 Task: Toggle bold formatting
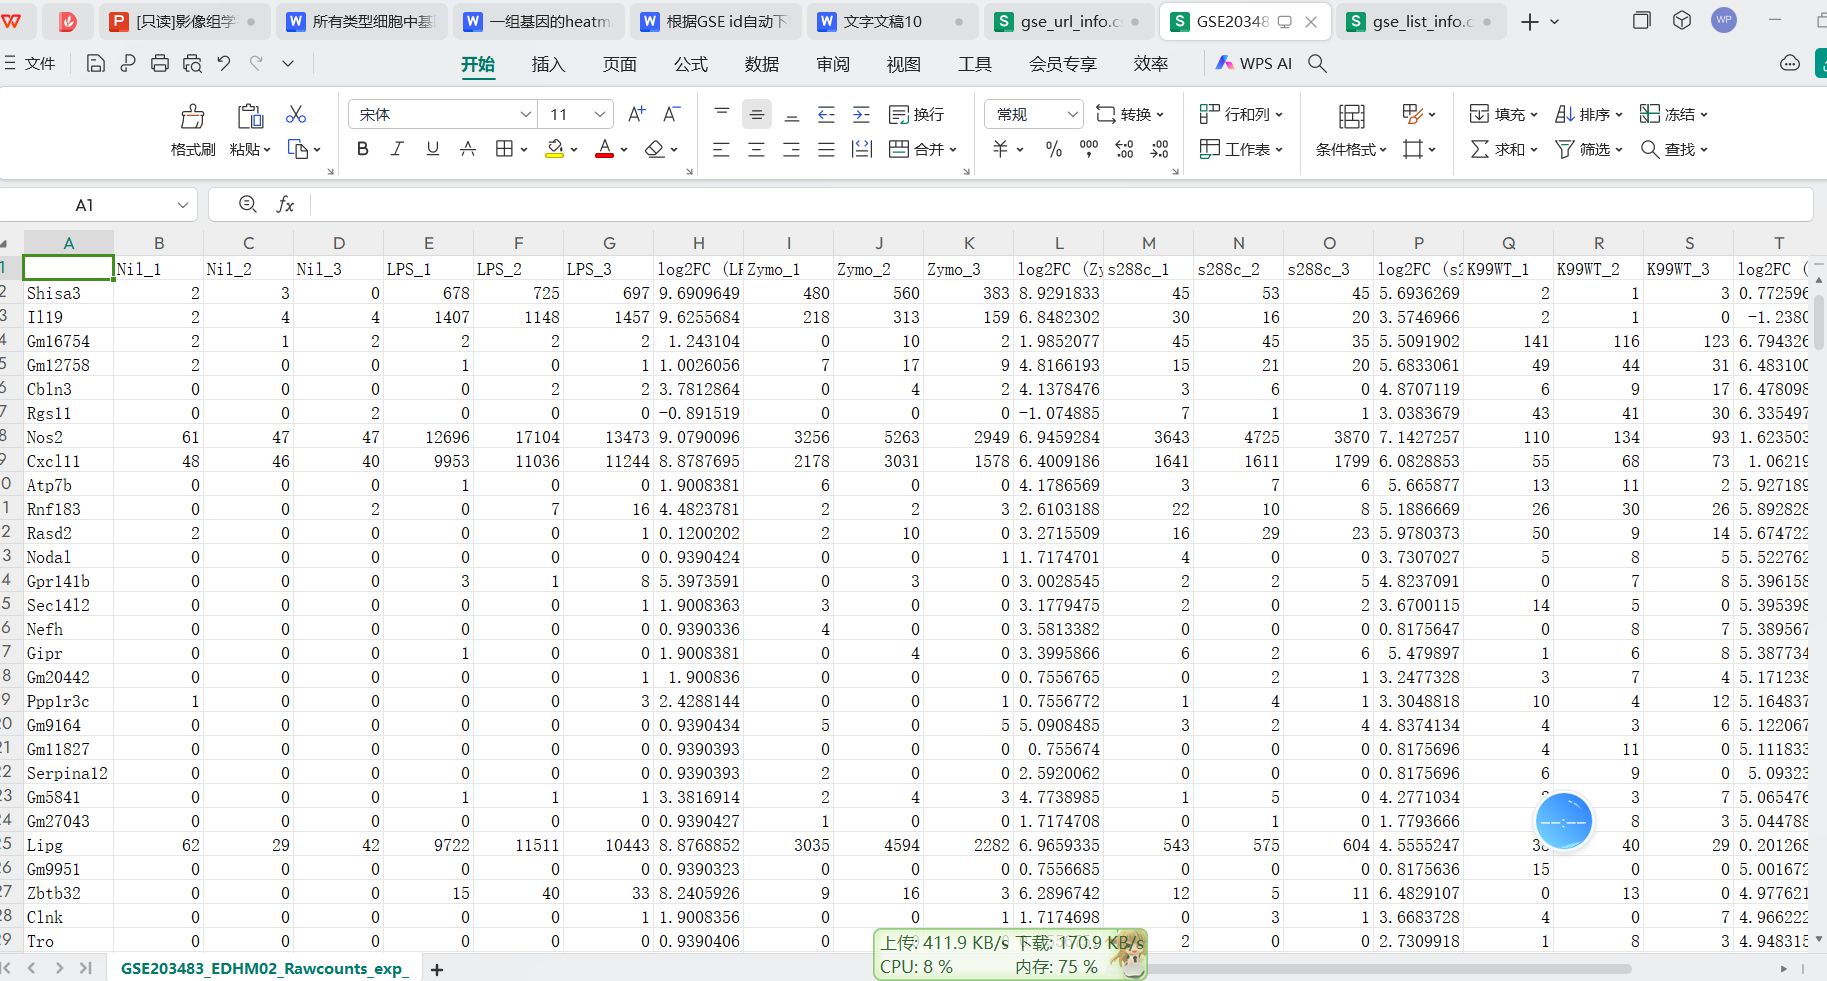click(x=363, y=149)
